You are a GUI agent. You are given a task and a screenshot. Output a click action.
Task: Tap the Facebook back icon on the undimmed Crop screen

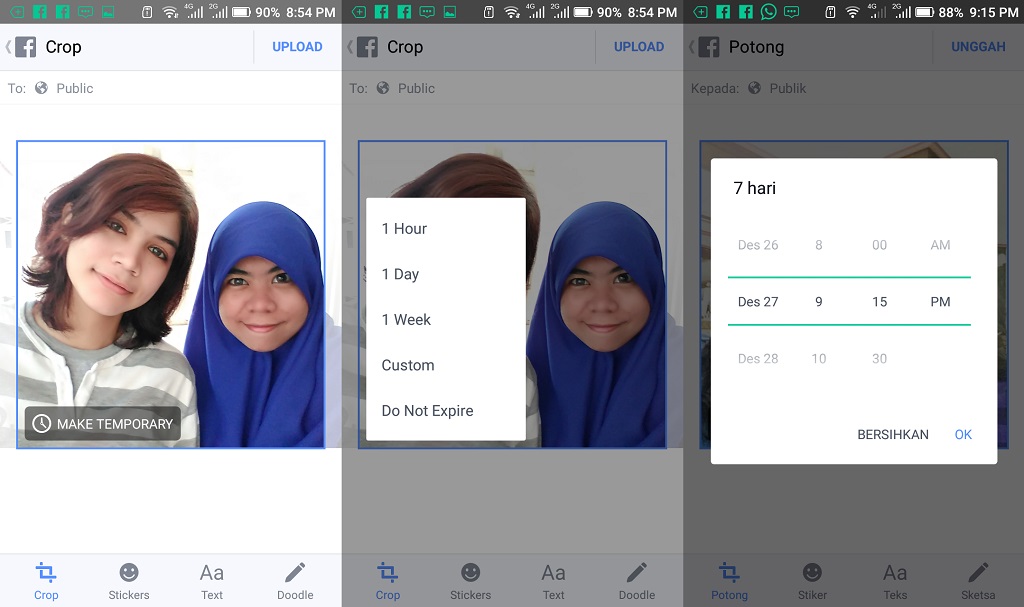coord(20,47)
